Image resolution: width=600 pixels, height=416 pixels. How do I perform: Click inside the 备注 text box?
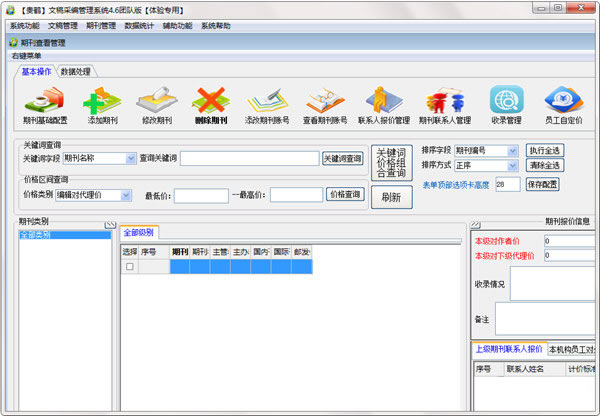pos(545,318)
